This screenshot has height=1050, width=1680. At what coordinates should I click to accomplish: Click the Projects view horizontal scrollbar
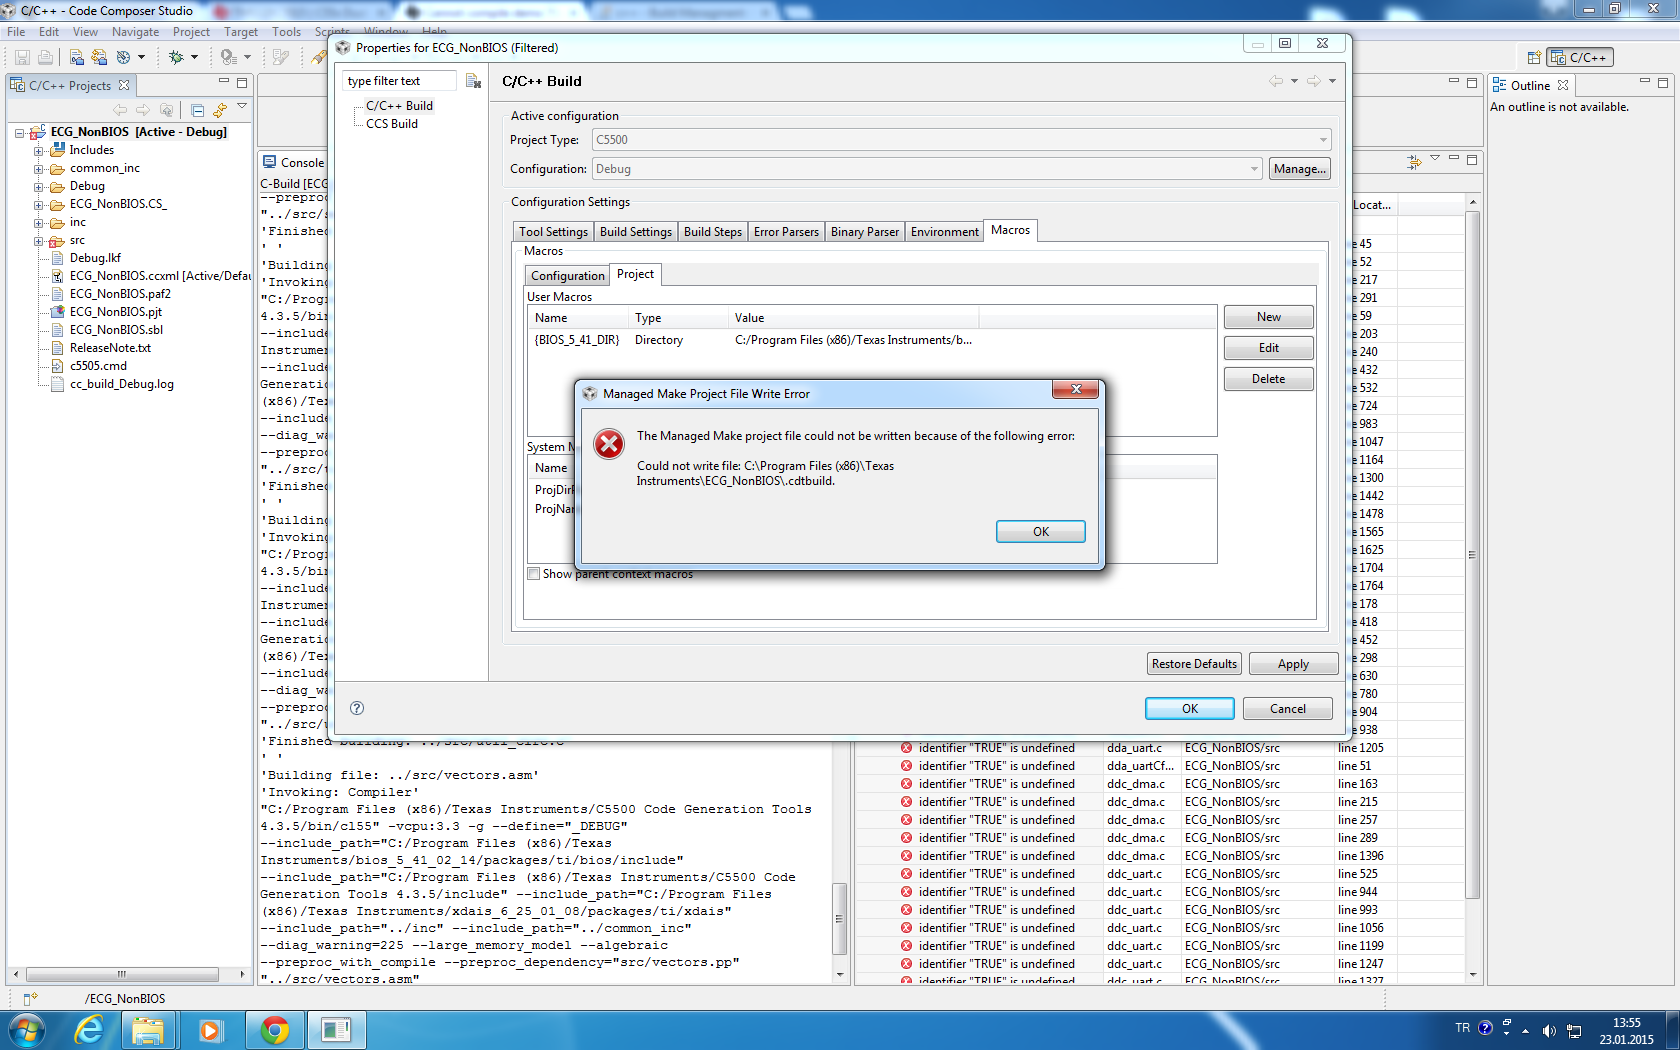(122, 974)
